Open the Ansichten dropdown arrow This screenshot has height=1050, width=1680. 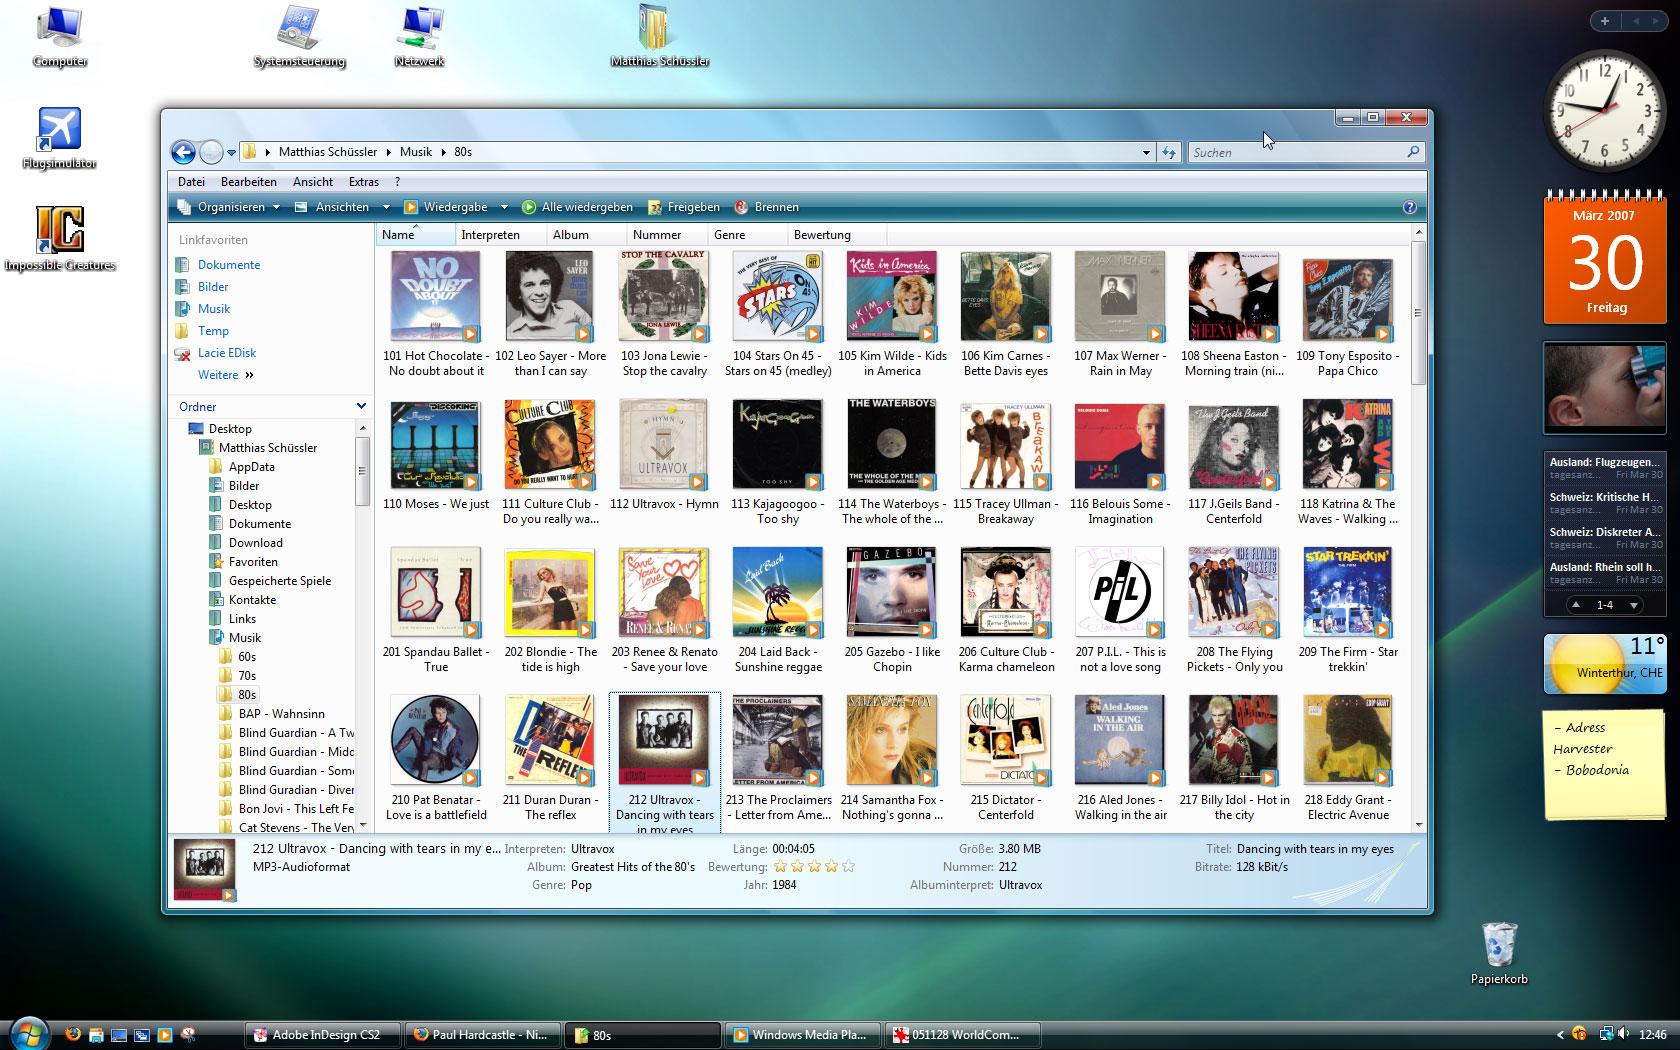386,207
